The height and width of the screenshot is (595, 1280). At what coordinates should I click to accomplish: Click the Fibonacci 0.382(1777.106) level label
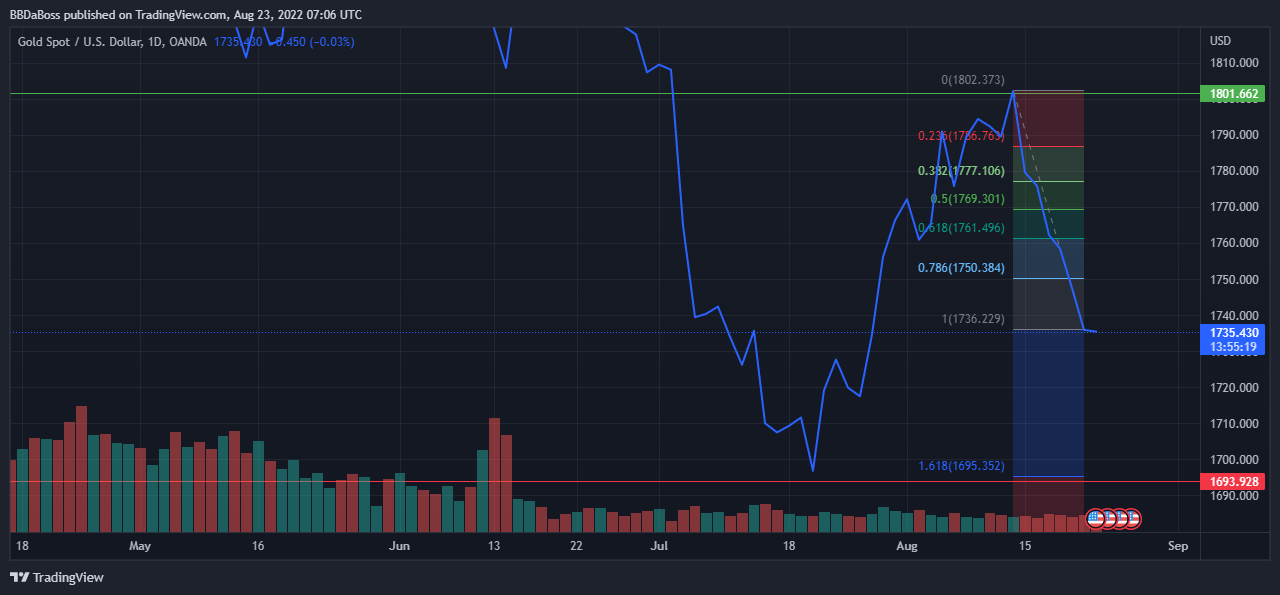point(960,171)
